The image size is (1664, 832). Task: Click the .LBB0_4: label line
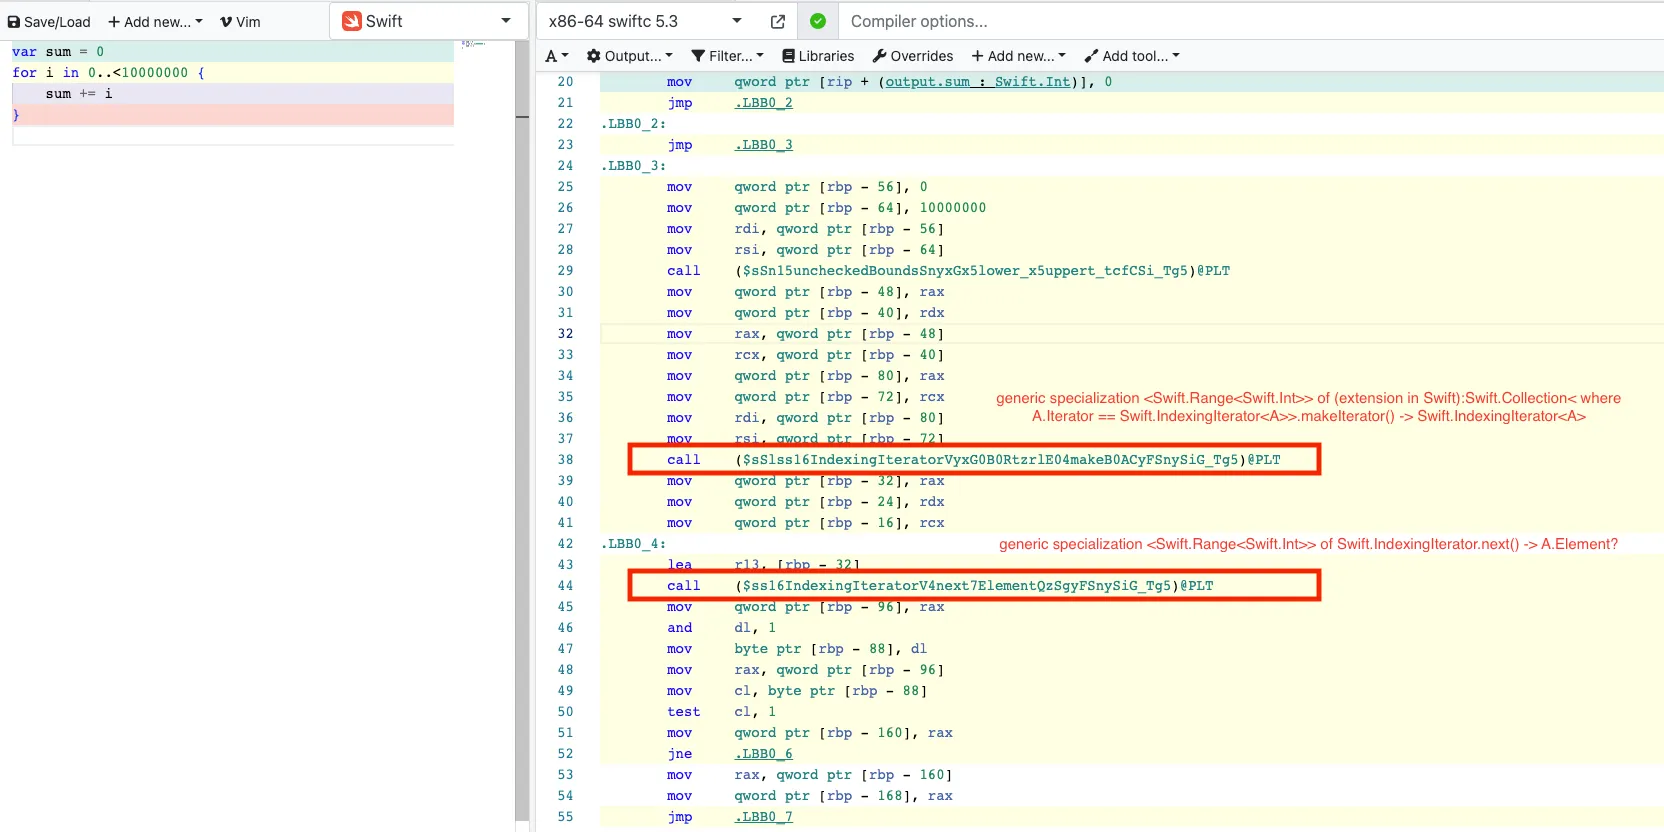634,544
